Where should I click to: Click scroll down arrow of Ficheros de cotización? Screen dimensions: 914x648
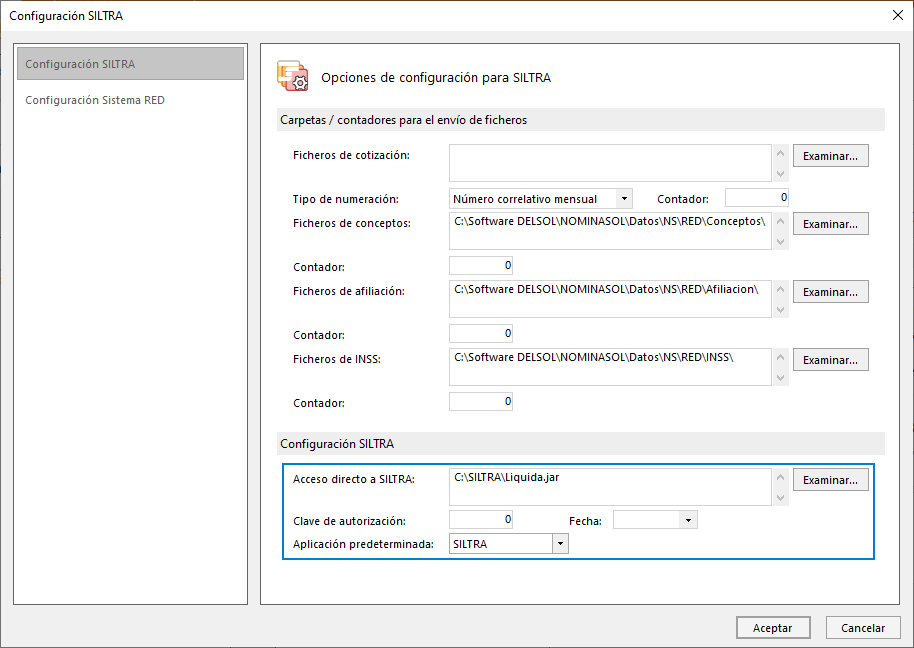tap(781, 174)
